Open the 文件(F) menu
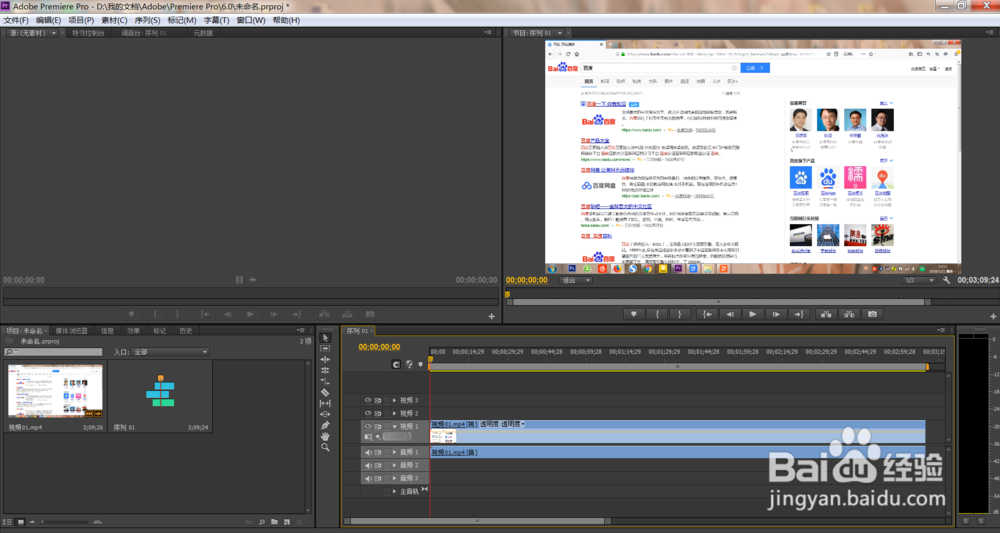The image size is (1000, 533). [16, 20]
